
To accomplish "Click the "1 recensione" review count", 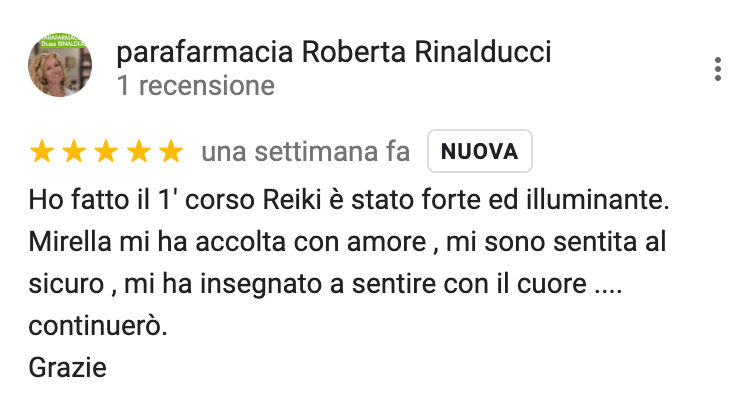I will click(x=196, y=86).
